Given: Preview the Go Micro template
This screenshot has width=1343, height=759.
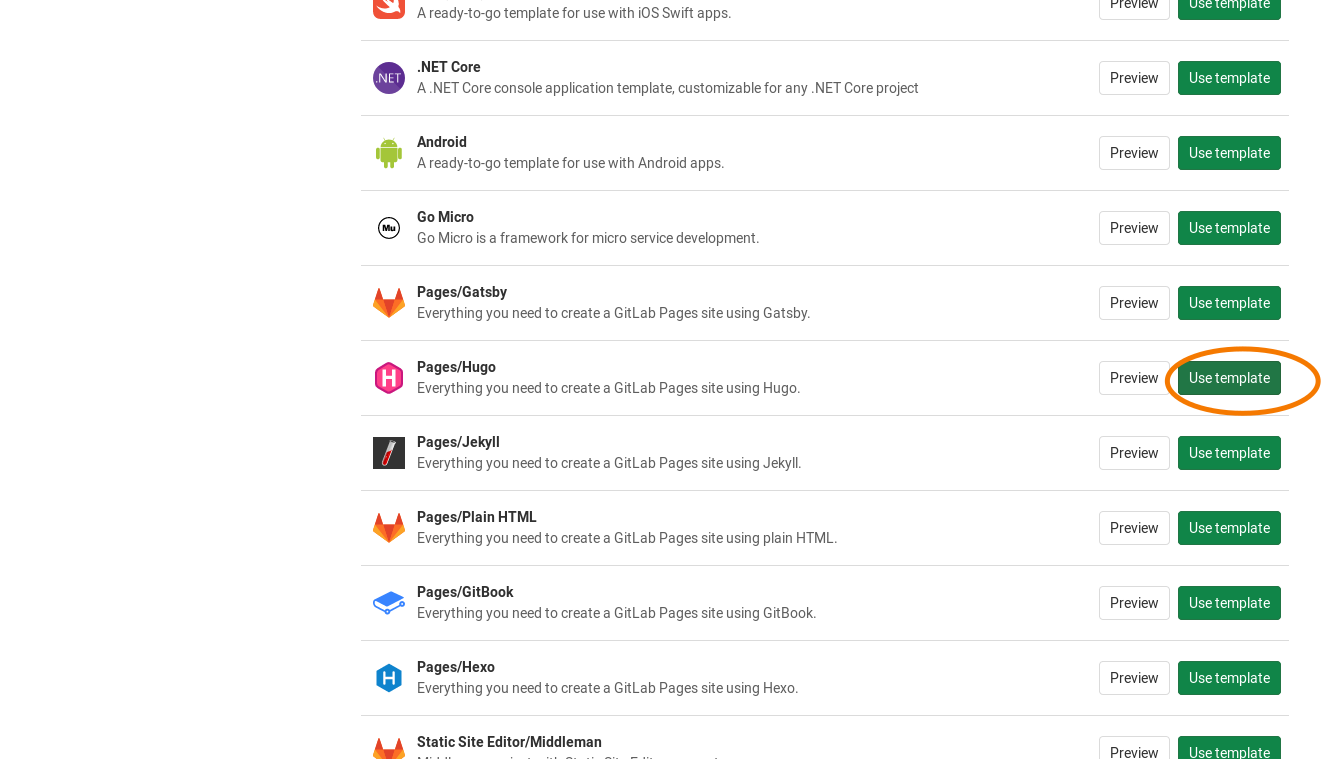Looking at the screenshot, I should pyautogui.click(x=1134, y=228).
